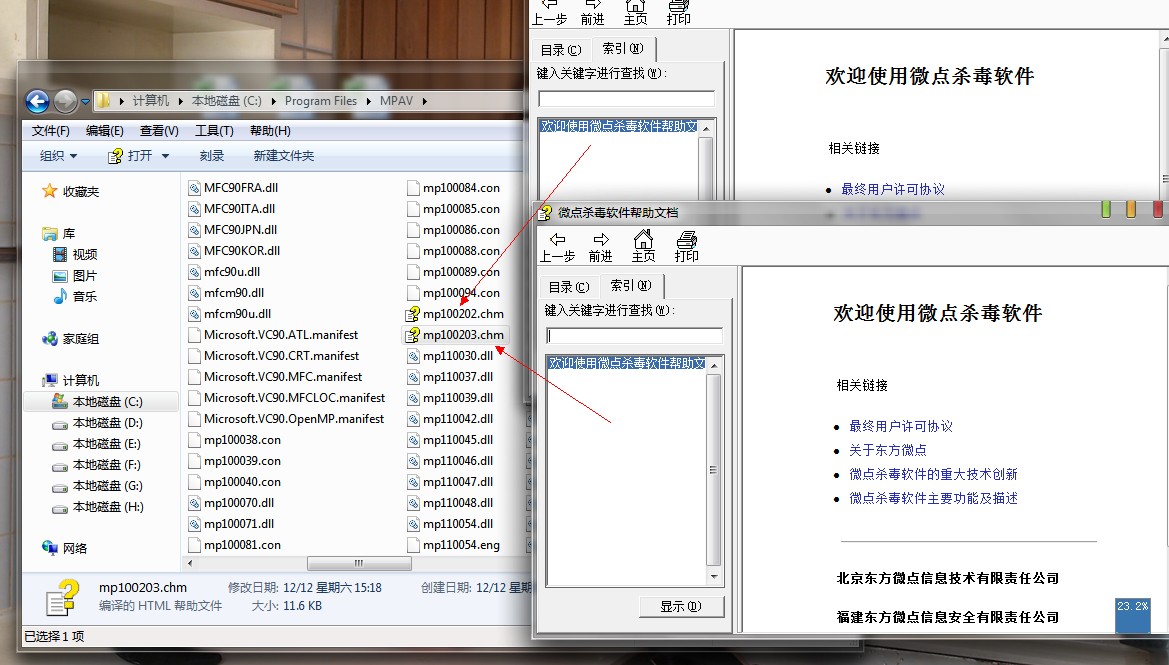Open 最终用户许可协议 link in front help window

pyautogui.click(x=901, y=426)
